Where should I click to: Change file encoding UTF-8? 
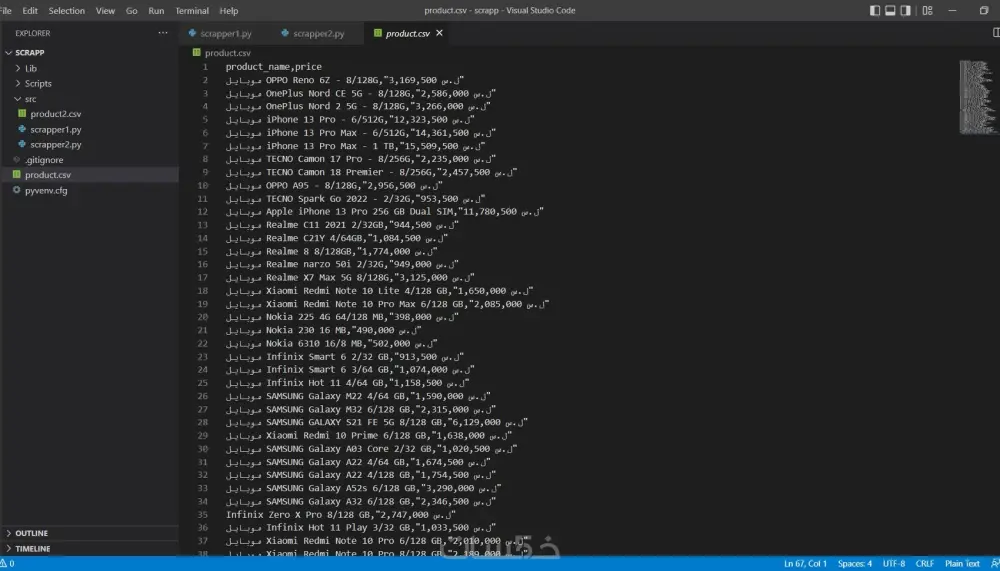coord(893,564)
